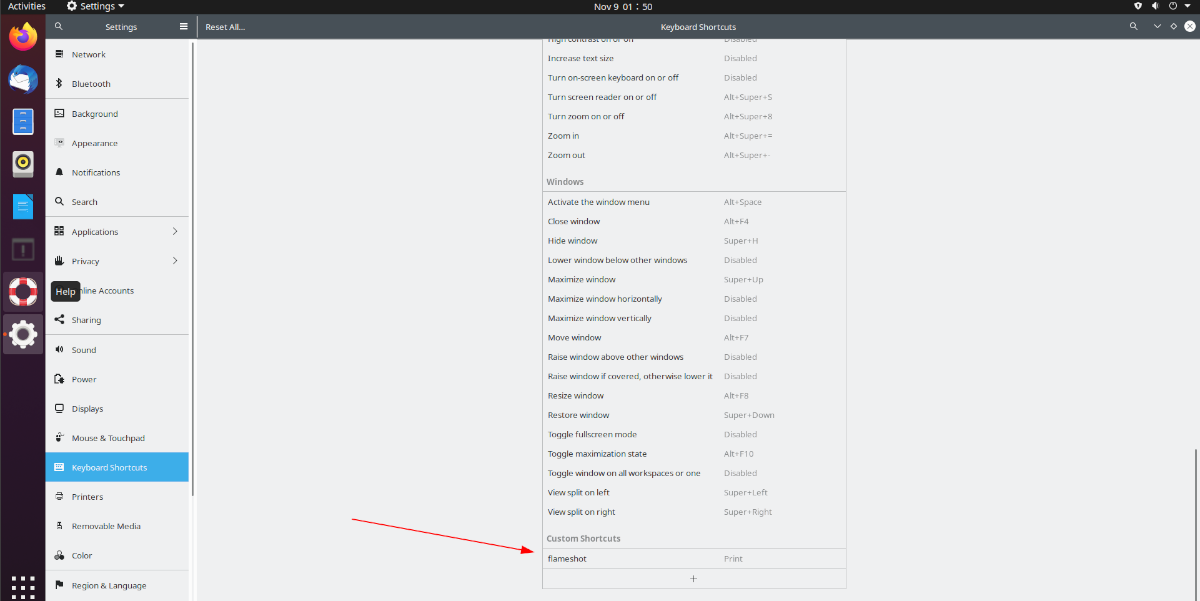Open the Settings app menu in top bar
Image resolution: width=1200 pixels, height=601 pixels.
click(x=95, y=6)
